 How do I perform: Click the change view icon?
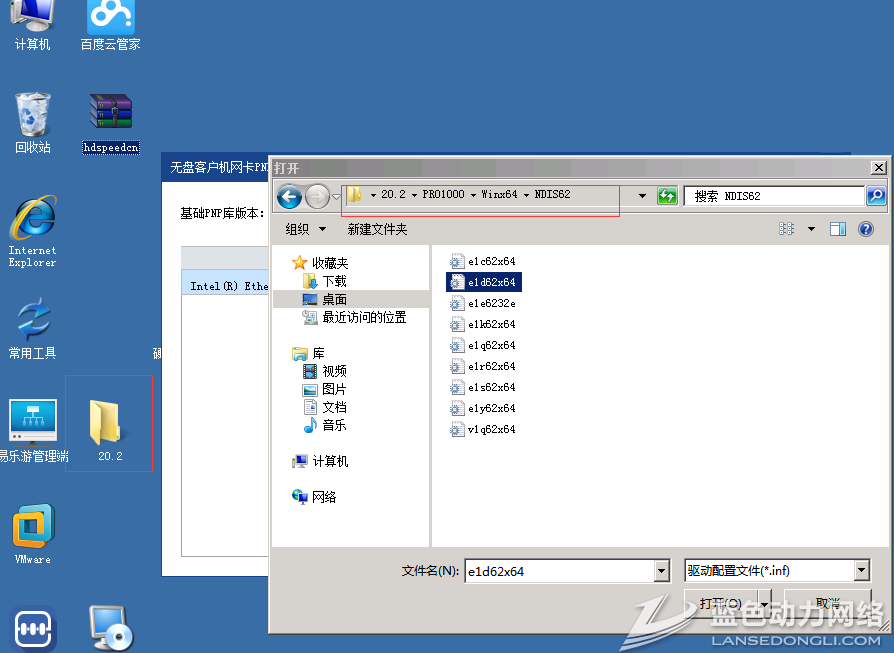pos(787,229)
